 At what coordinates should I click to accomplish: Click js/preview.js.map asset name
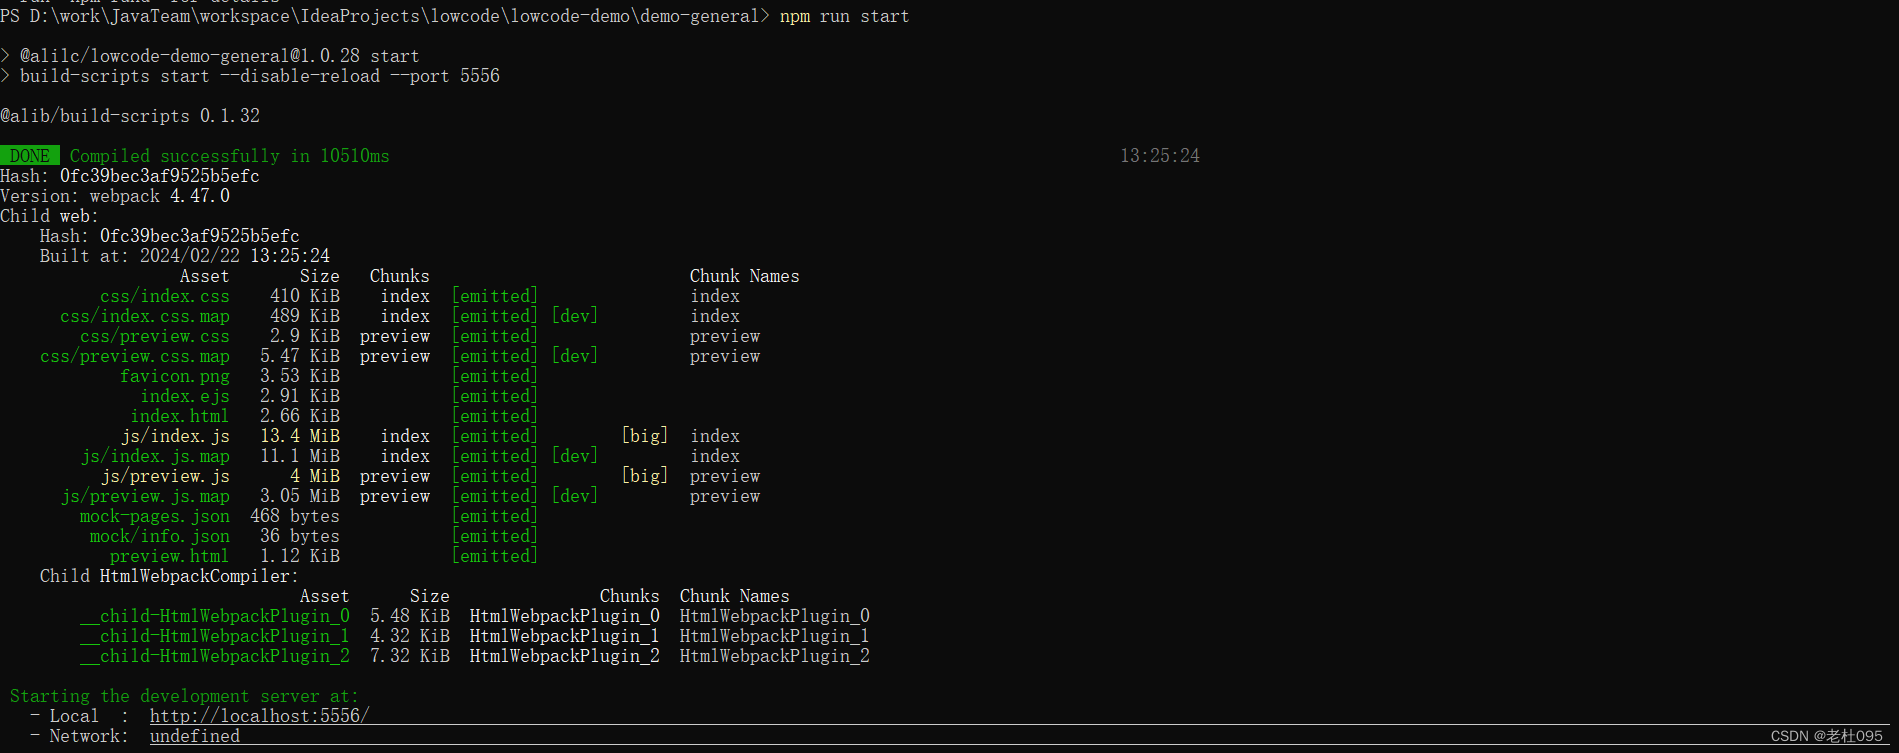144,496
